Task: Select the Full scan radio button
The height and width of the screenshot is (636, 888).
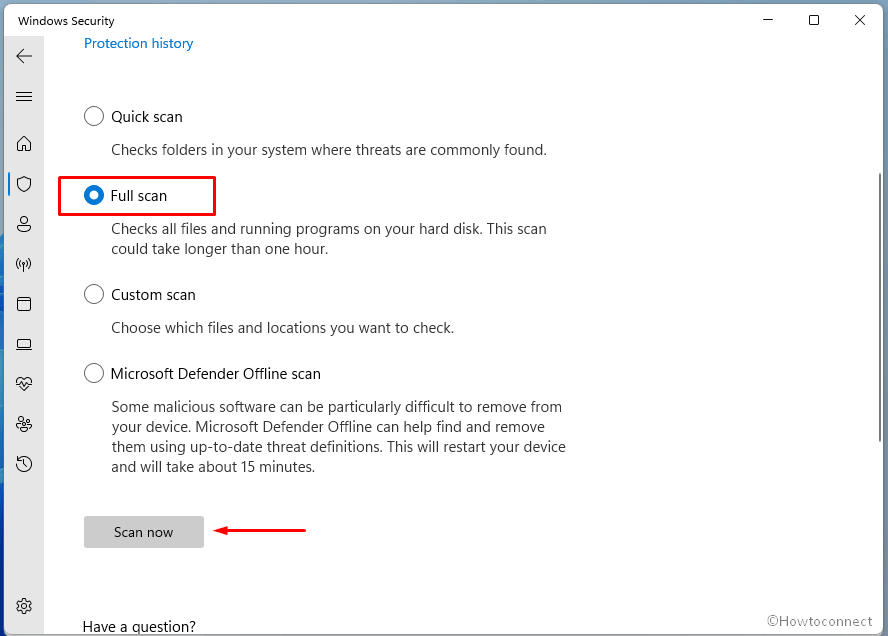Action: (94, 195)
